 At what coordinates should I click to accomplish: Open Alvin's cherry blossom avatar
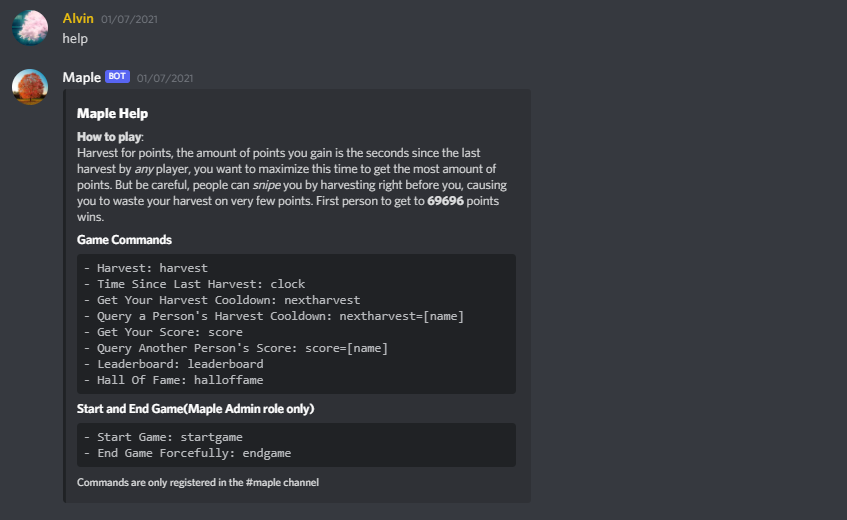30,28
